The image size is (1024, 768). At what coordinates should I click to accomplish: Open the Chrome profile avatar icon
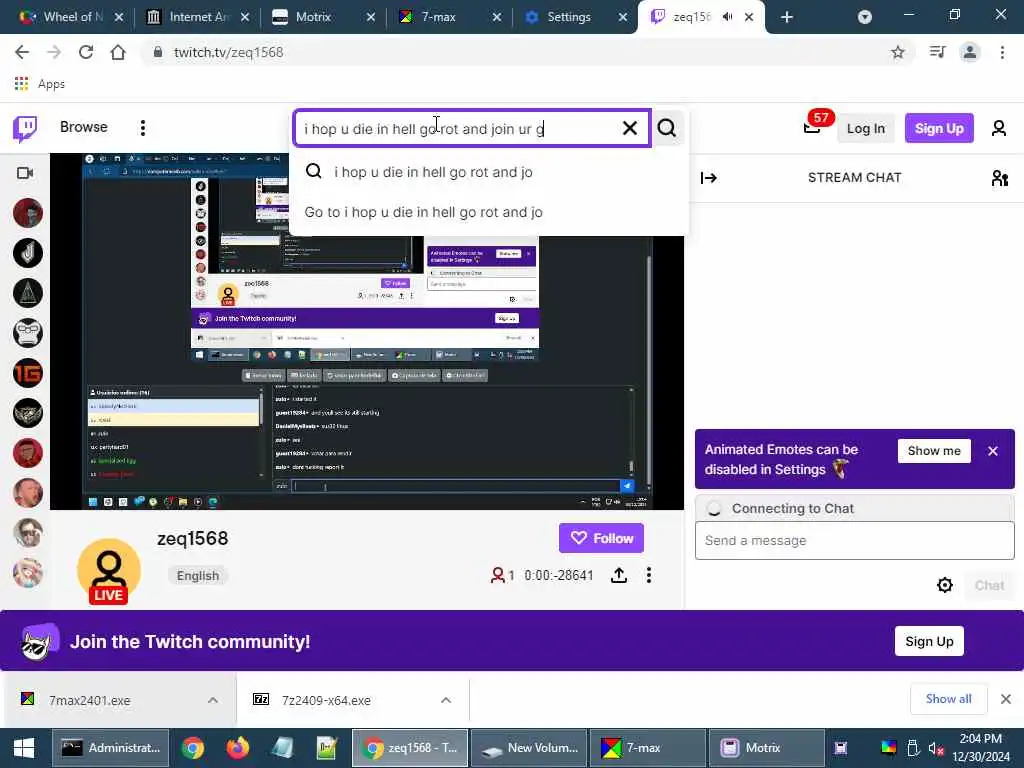(x=970, y=52)
